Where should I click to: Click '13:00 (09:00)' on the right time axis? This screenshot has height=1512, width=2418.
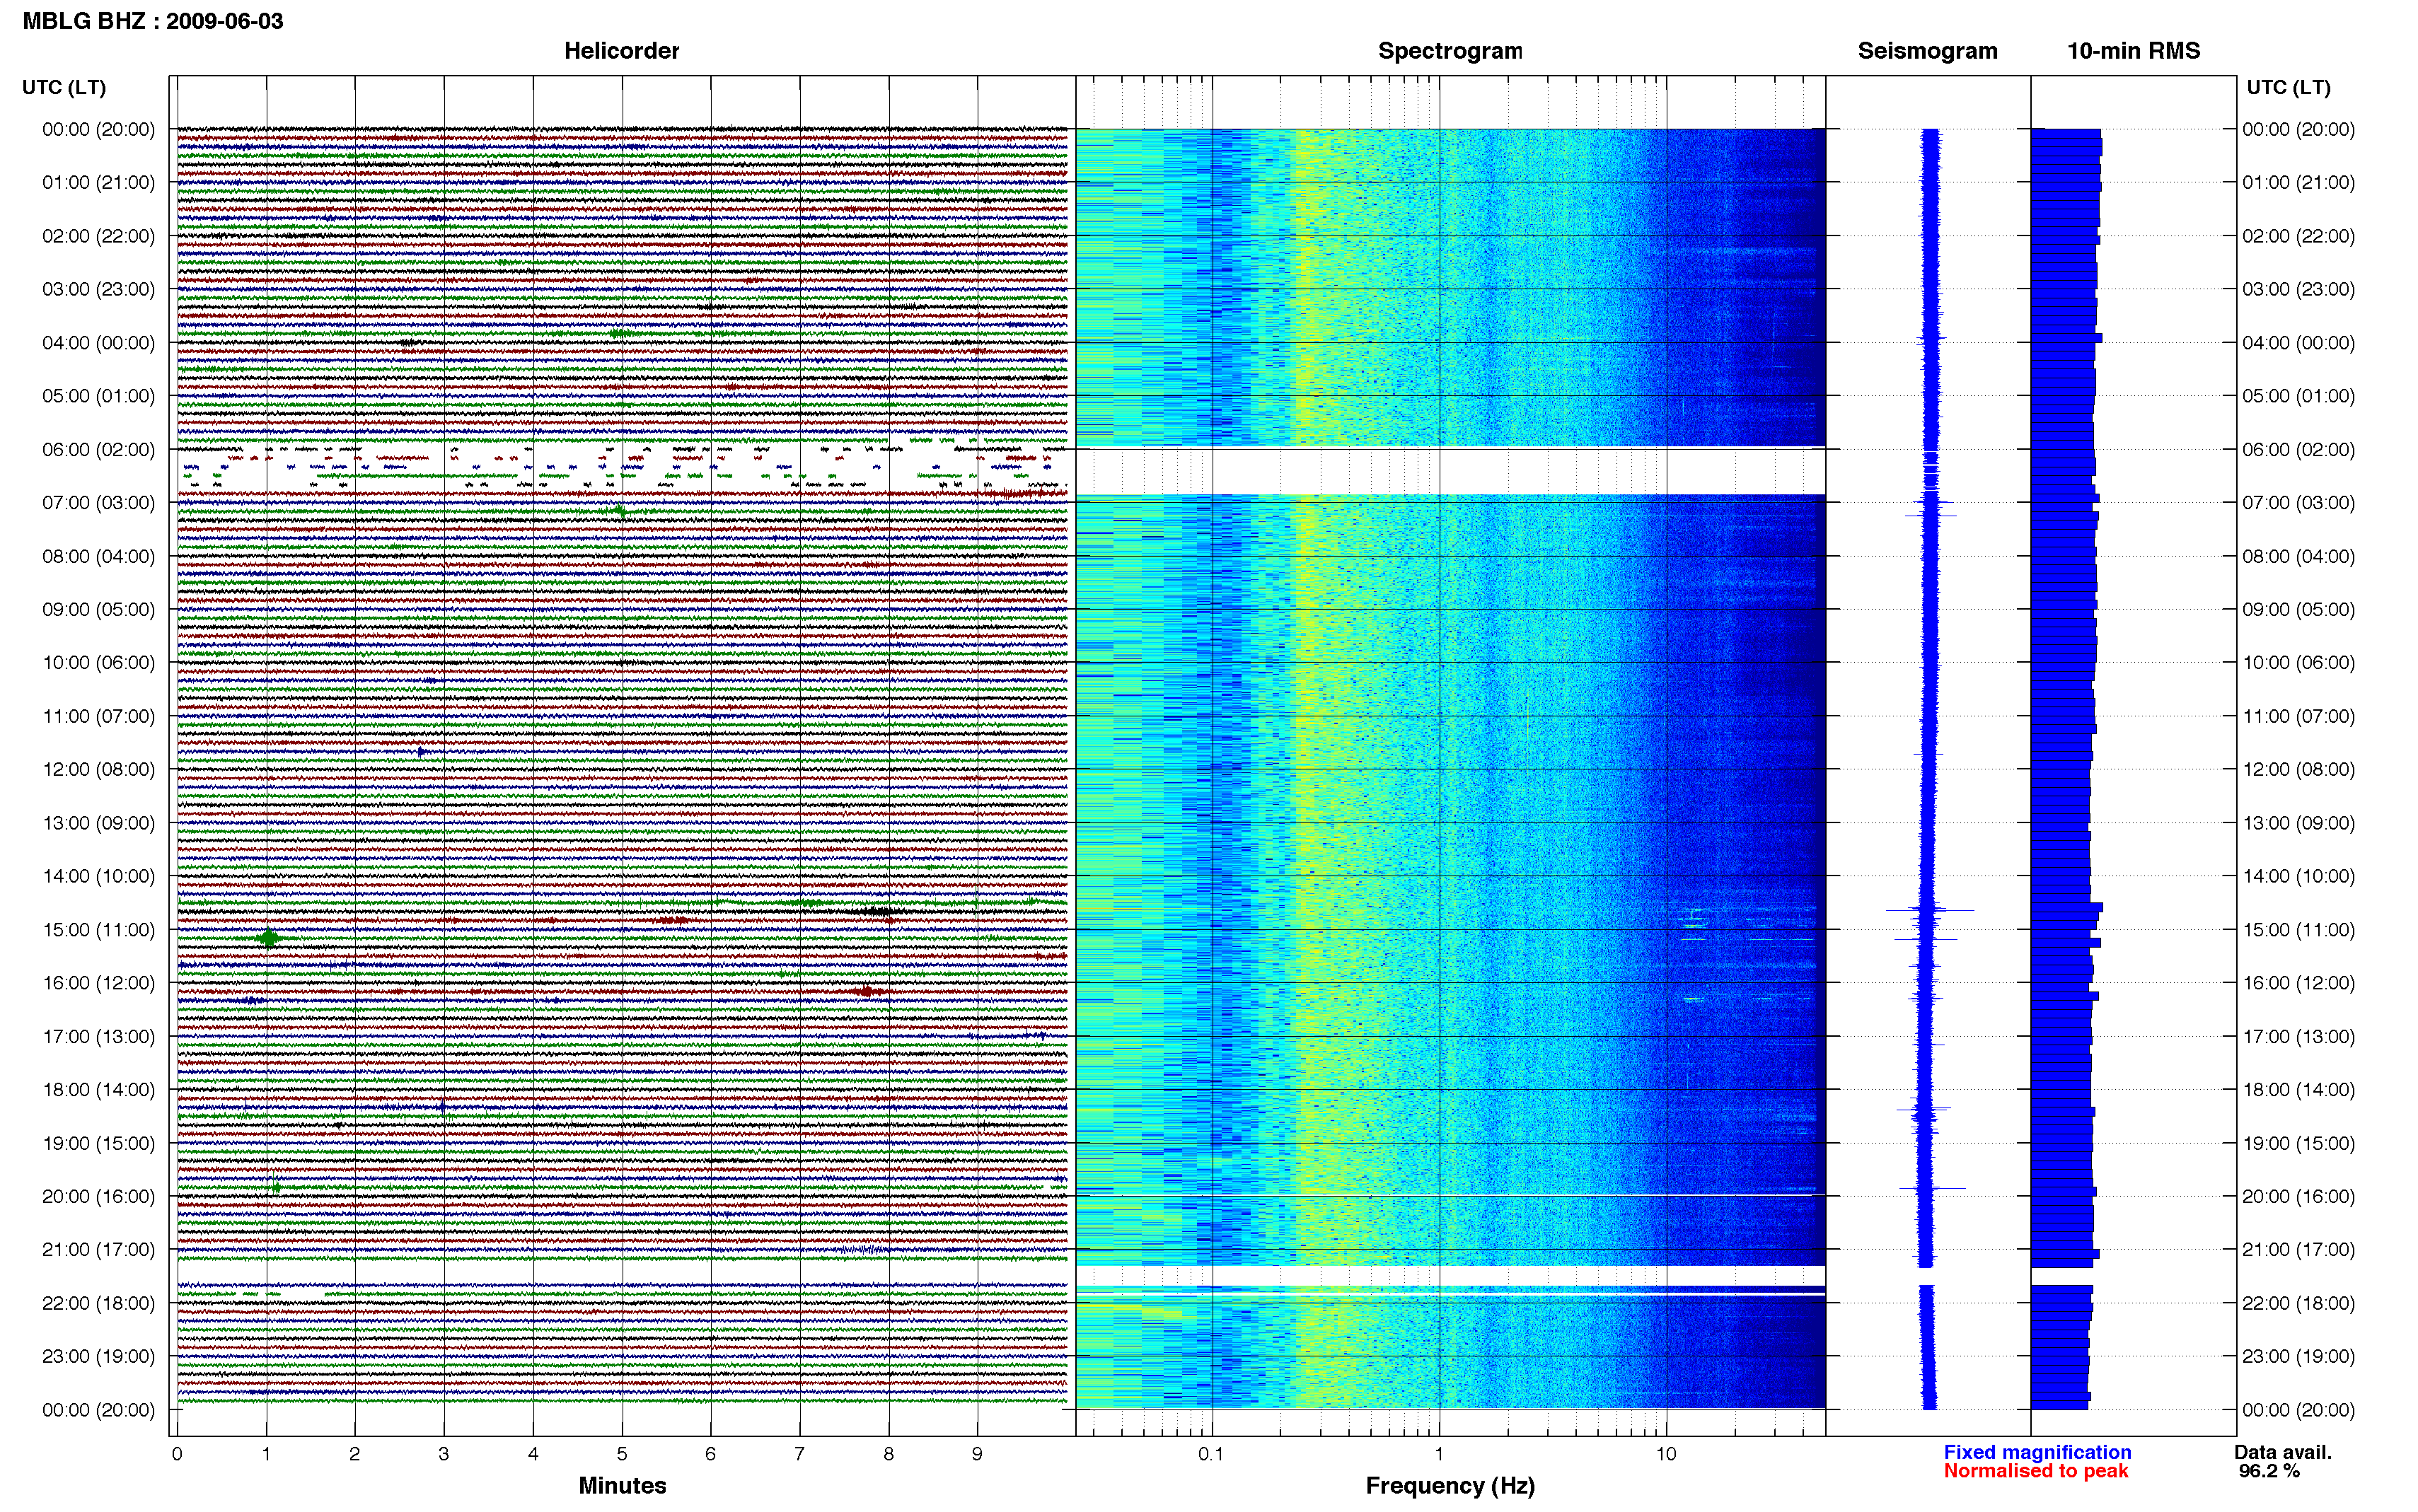(2298, 823)
